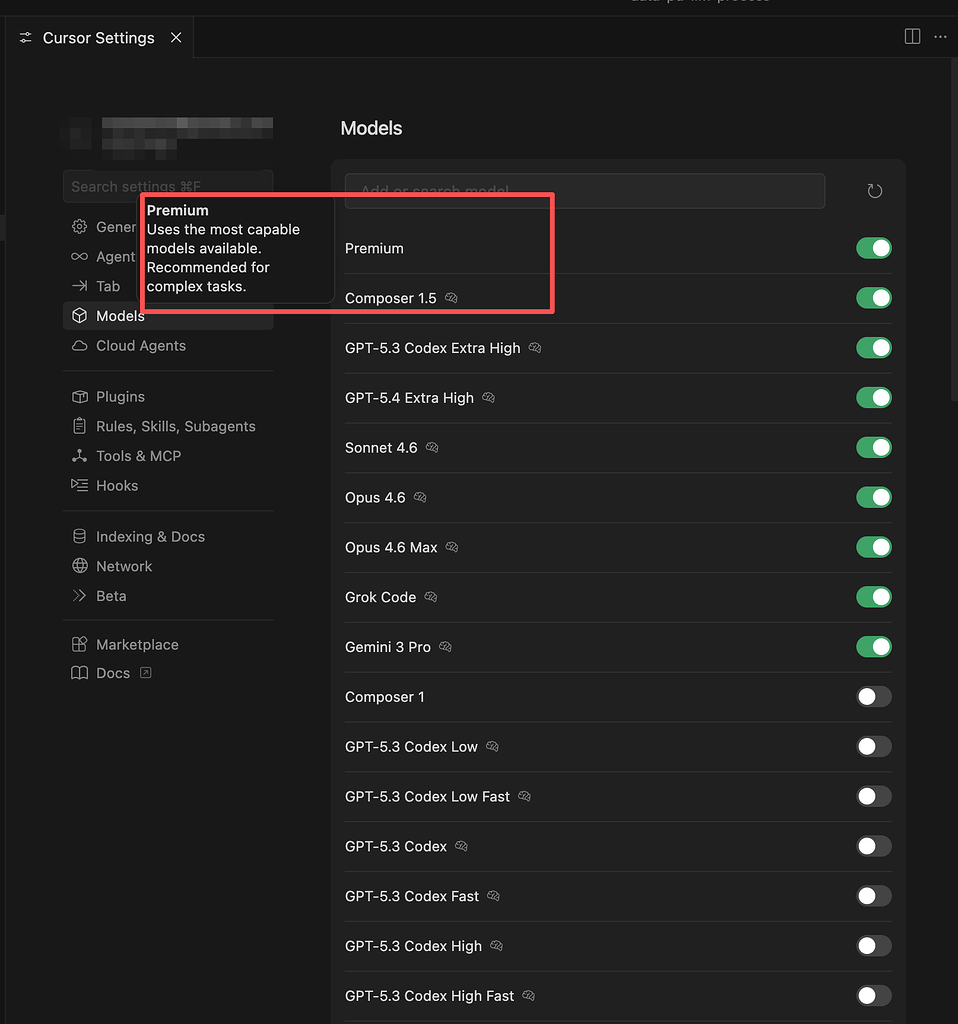Click the vertical scrollbar on right edge
This screenshot has height=1024, width=958.
(954, 229)
